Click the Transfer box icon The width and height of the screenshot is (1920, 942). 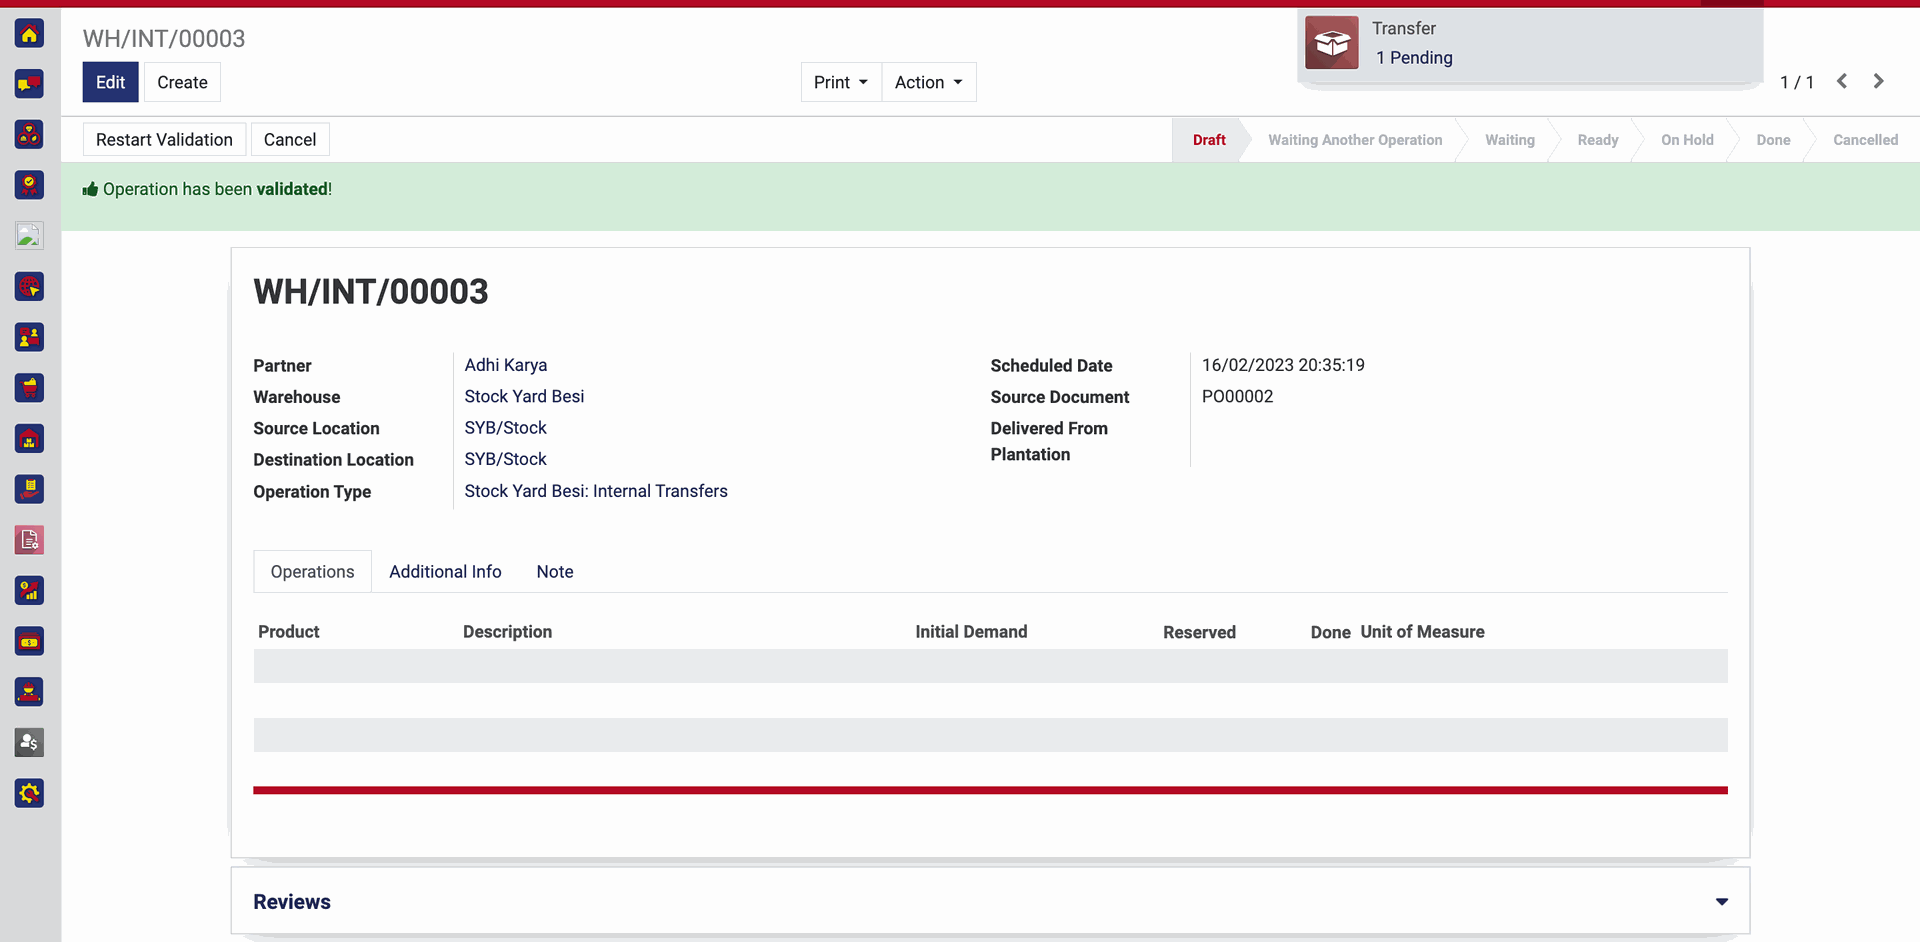1331,43
